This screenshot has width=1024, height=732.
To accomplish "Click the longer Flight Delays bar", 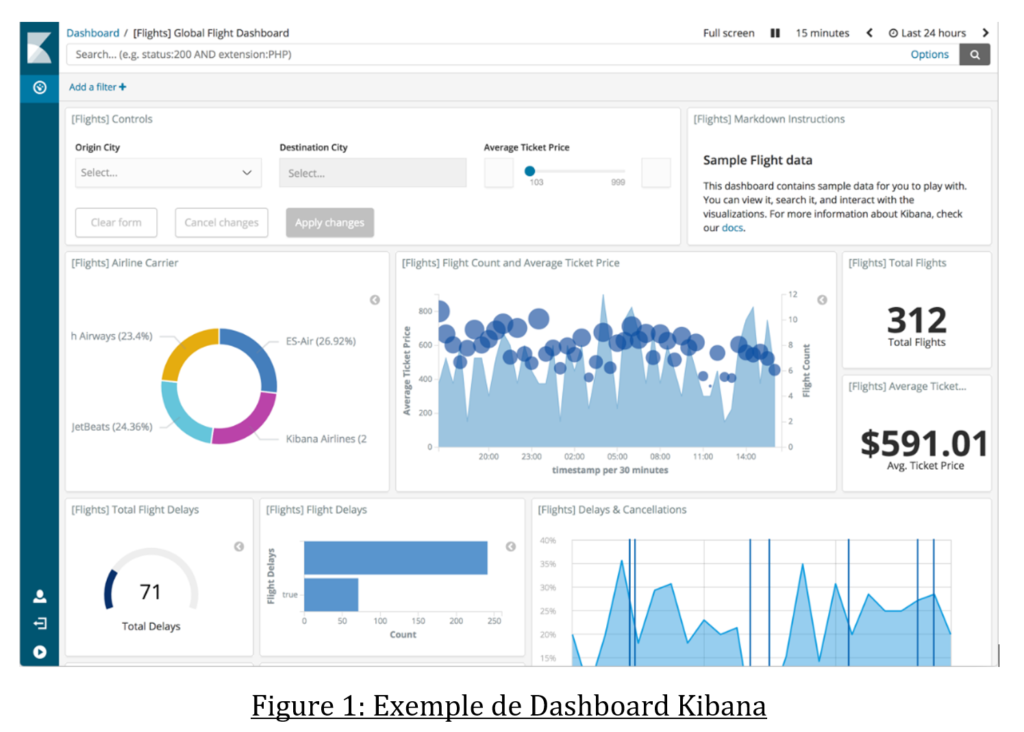I will pyautogui.click(x=396, y=558).
